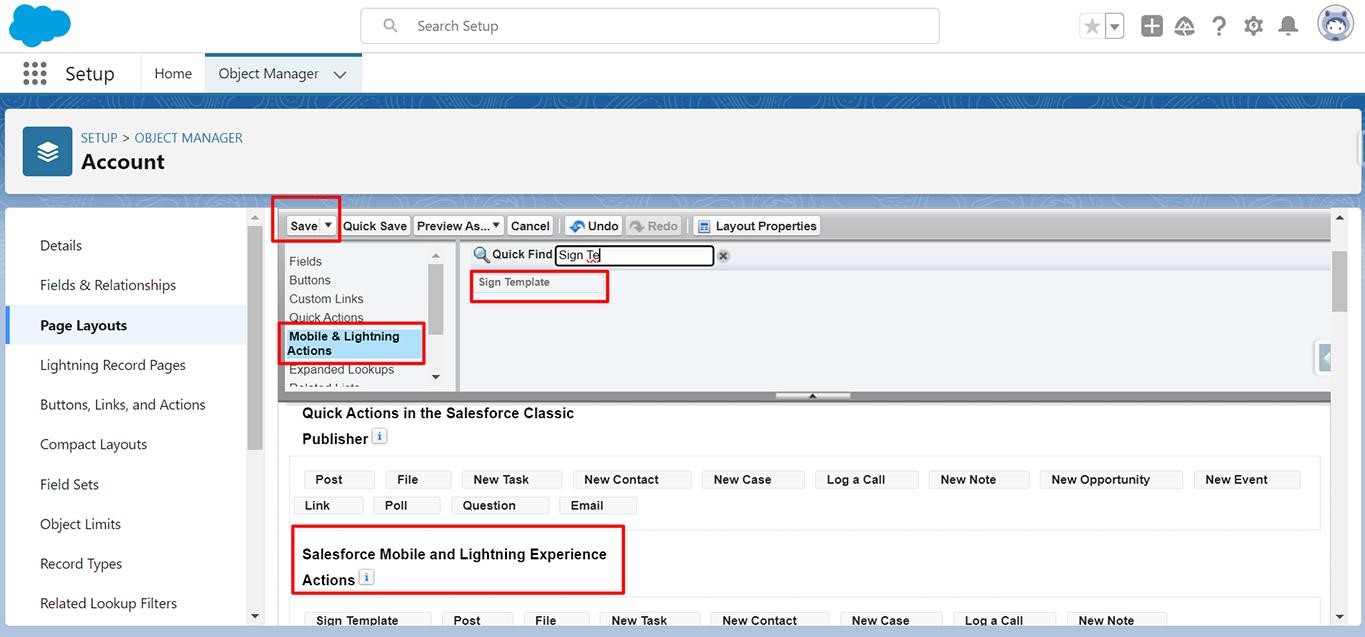Viewport: 1365px width, 637px height.
Task: Open the setup gear icon
Action: pos(1254,26)
